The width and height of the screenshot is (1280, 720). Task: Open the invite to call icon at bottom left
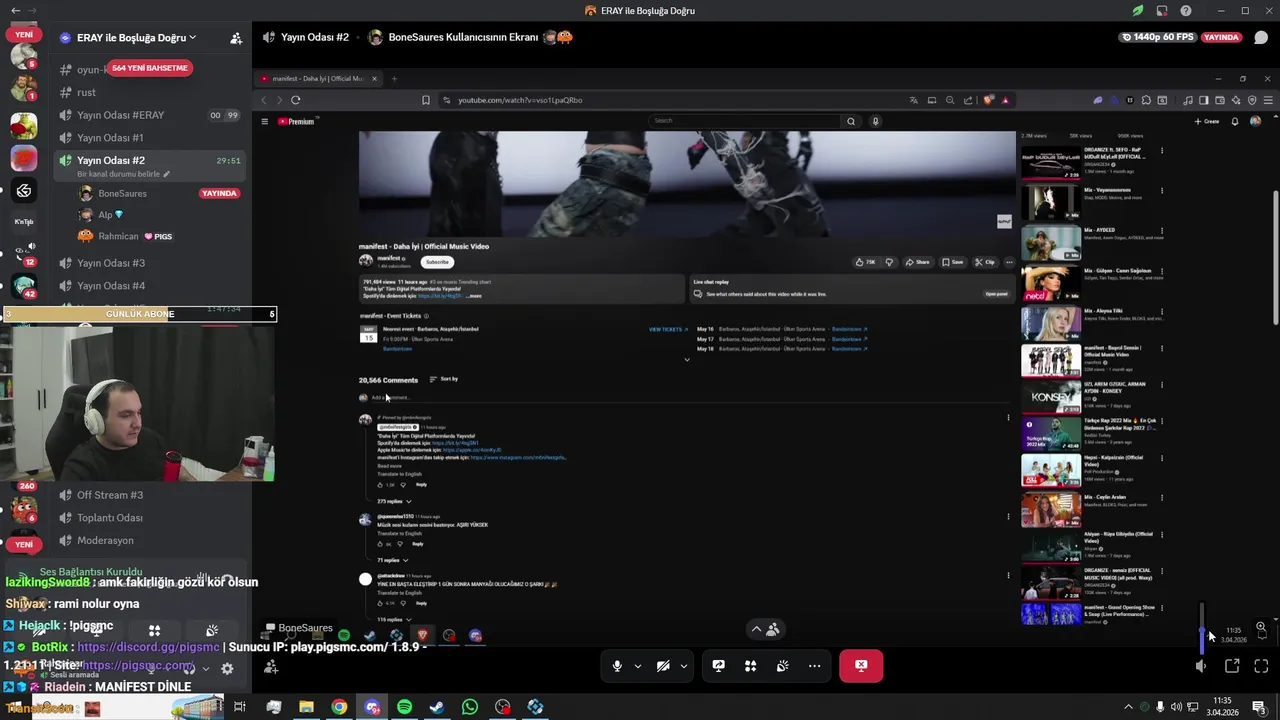click(x=271, y=667)
